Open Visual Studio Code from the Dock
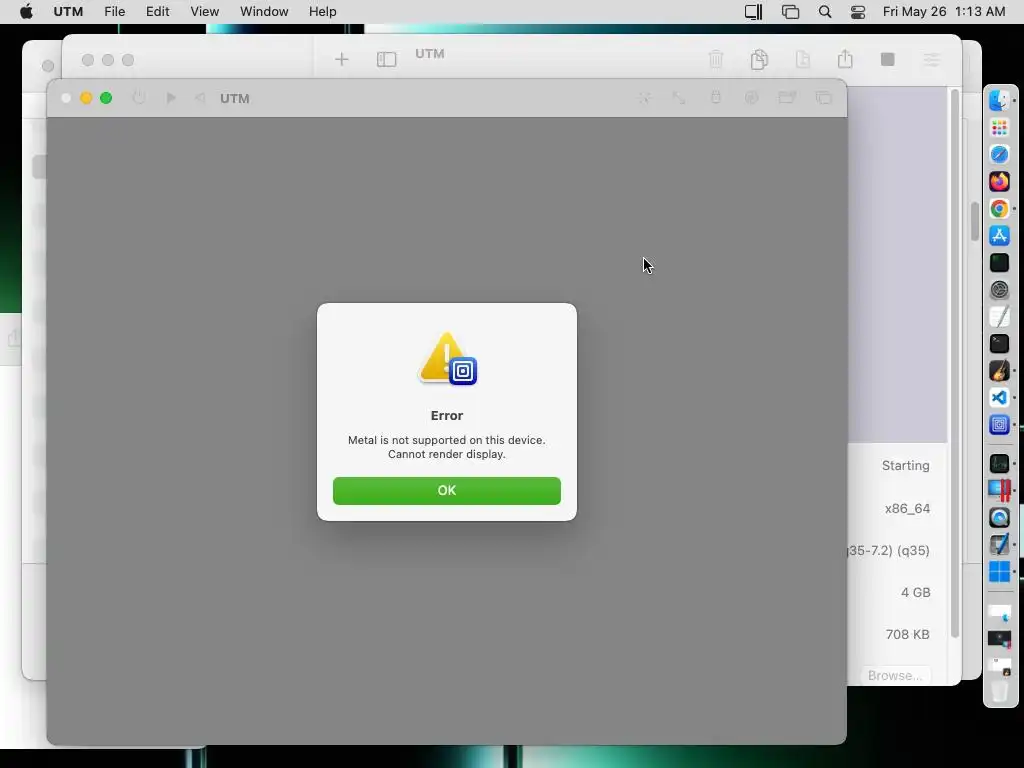 999,397
